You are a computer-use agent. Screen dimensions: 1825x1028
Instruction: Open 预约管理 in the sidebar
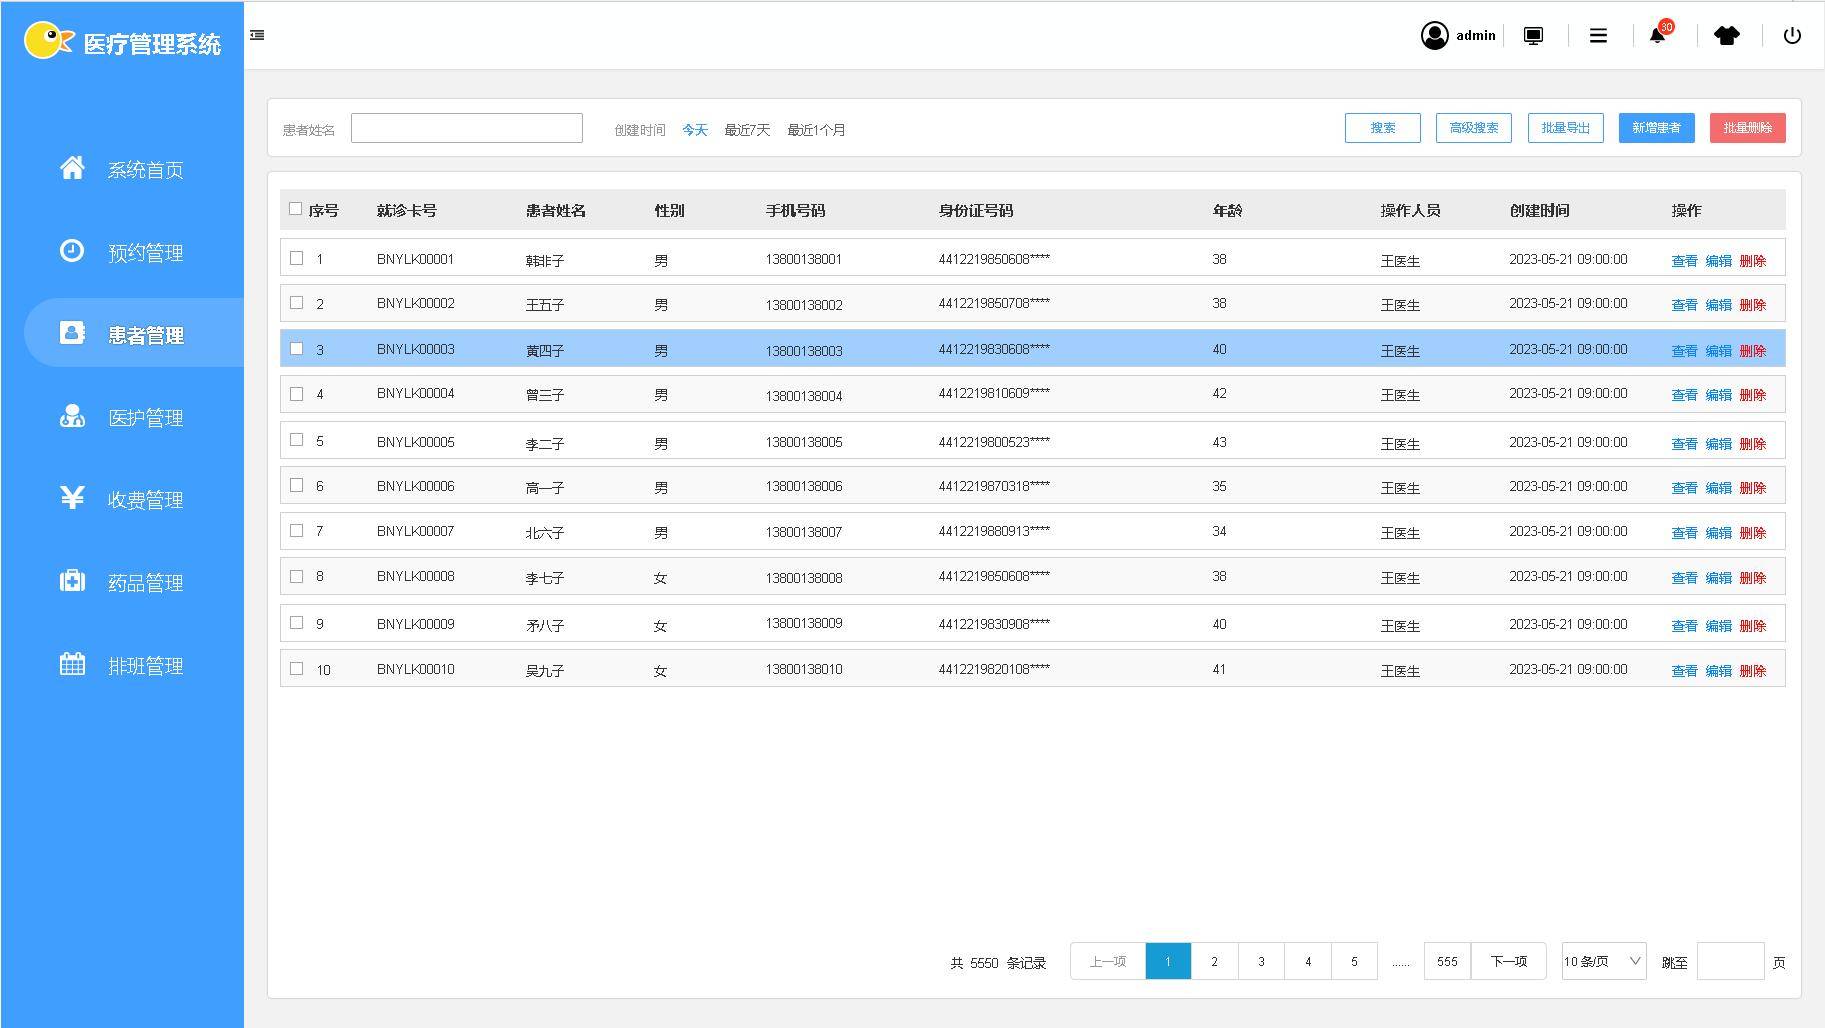[145, 253]
